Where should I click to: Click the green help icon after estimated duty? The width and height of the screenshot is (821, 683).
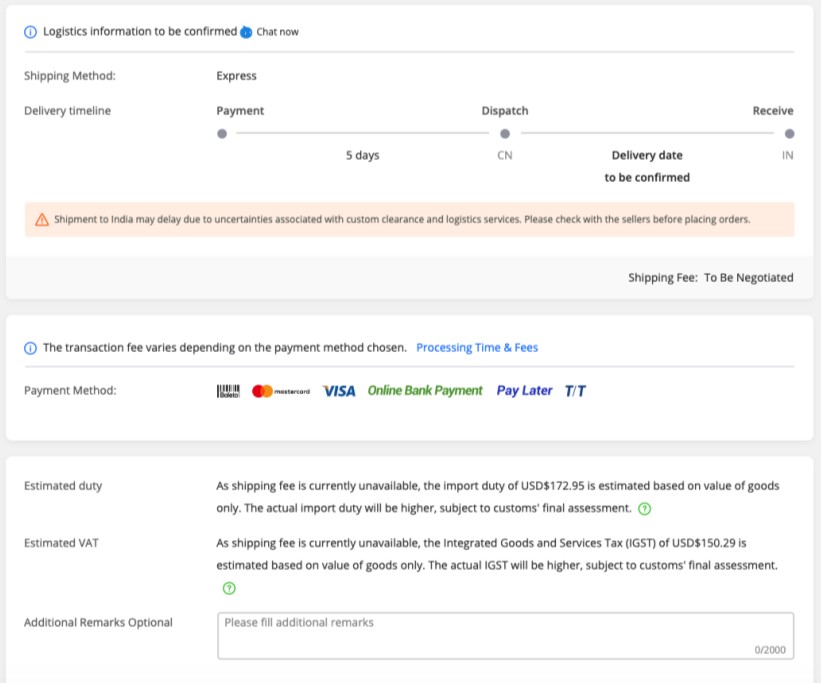[645, 509]
